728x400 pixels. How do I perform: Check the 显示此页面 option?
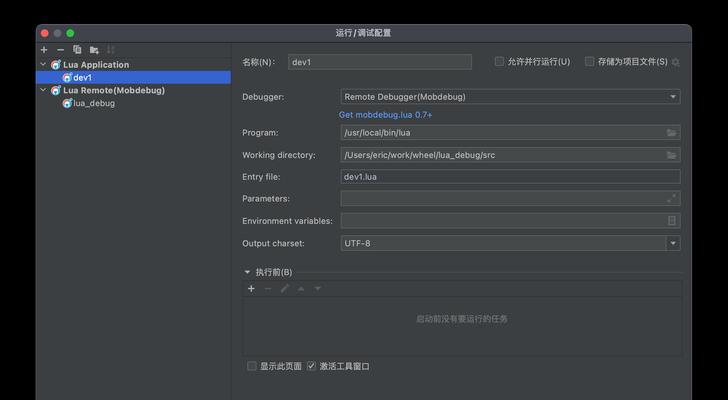(x=252, y=366)
